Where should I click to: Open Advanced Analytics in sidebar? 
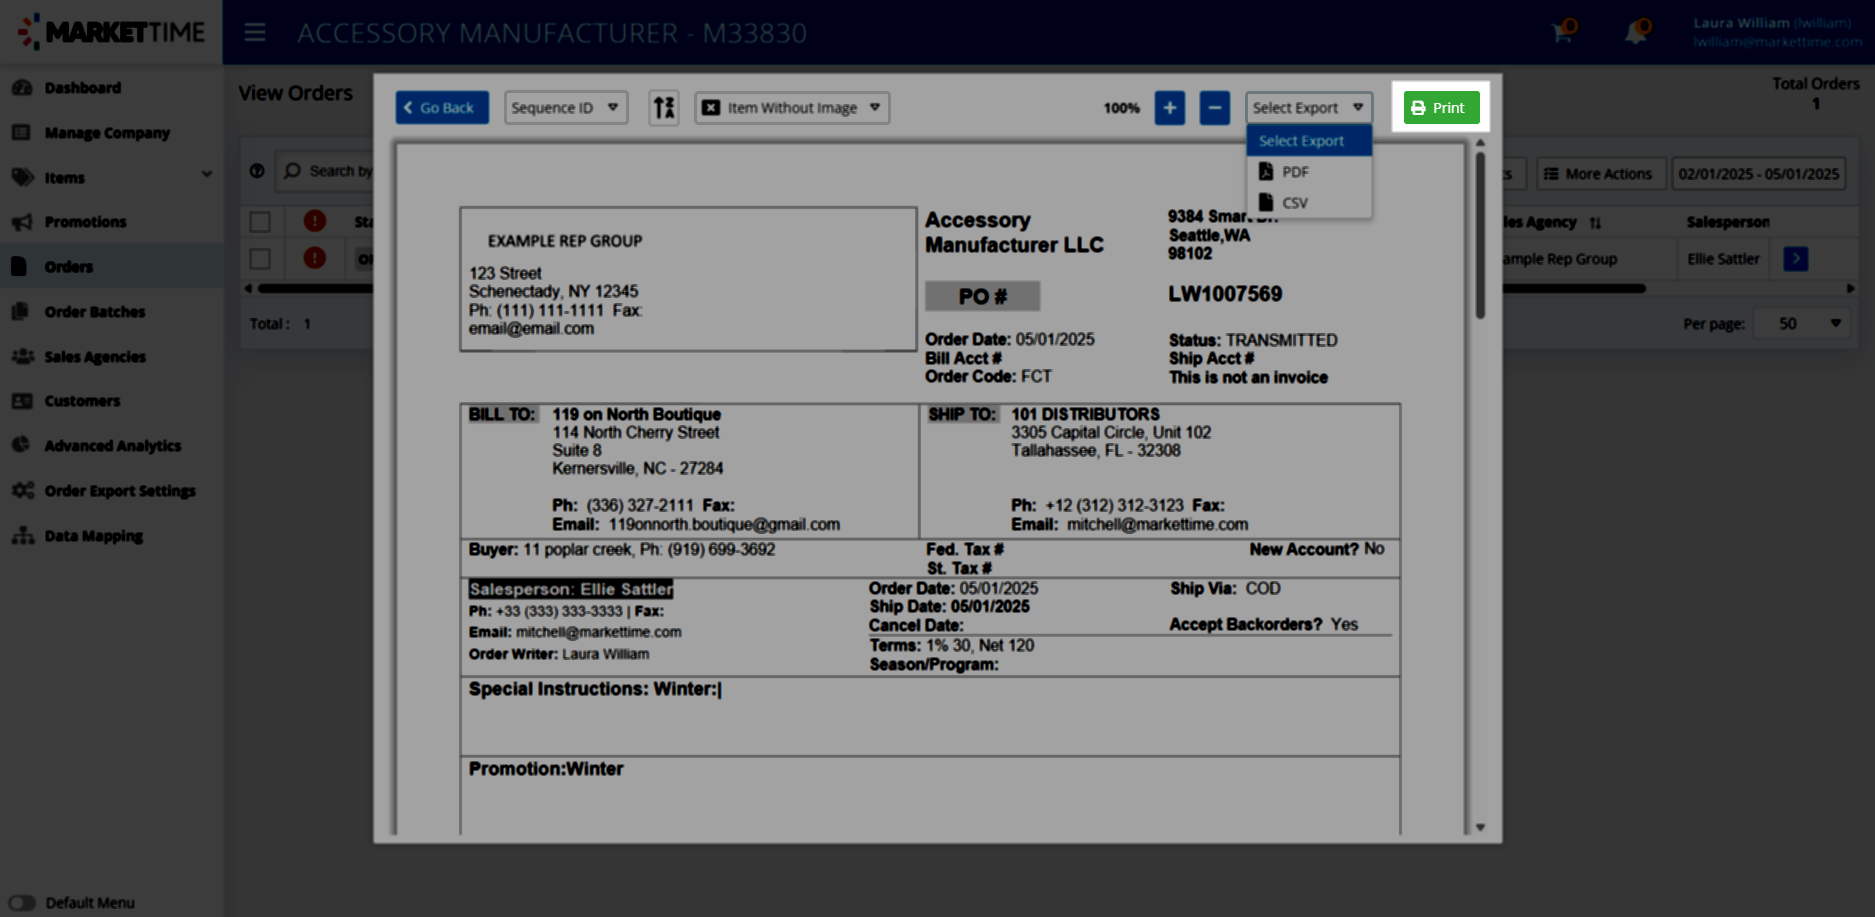[x=111, y=446]
